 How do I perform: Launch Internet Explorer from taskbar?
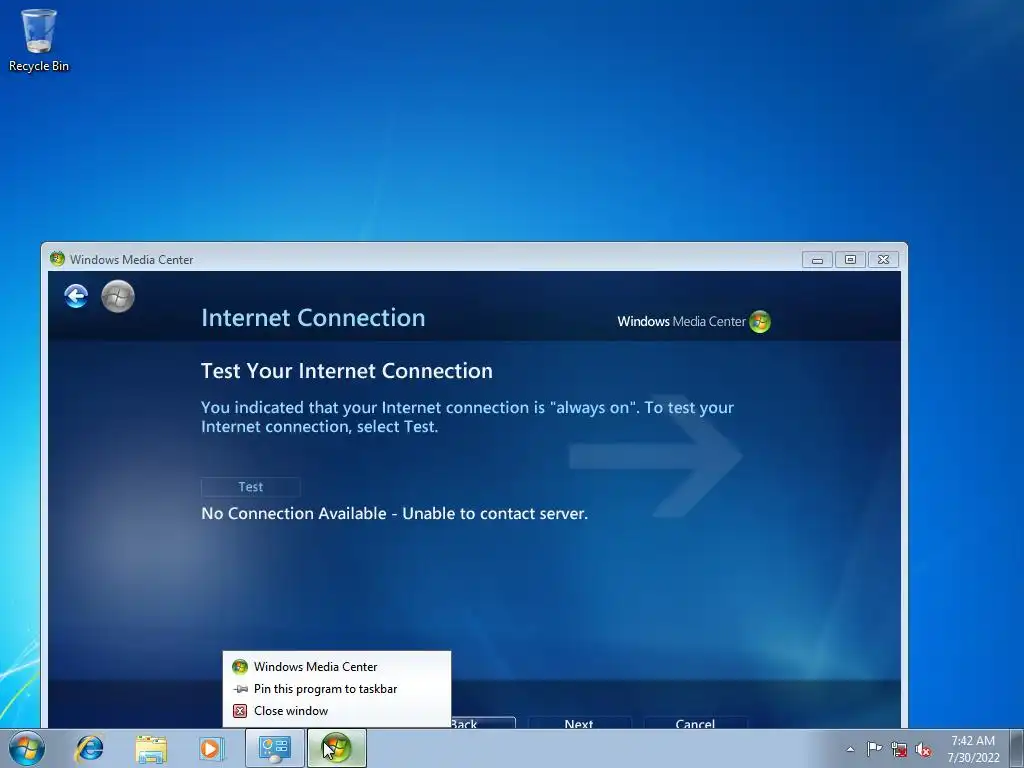pos(89,748)
